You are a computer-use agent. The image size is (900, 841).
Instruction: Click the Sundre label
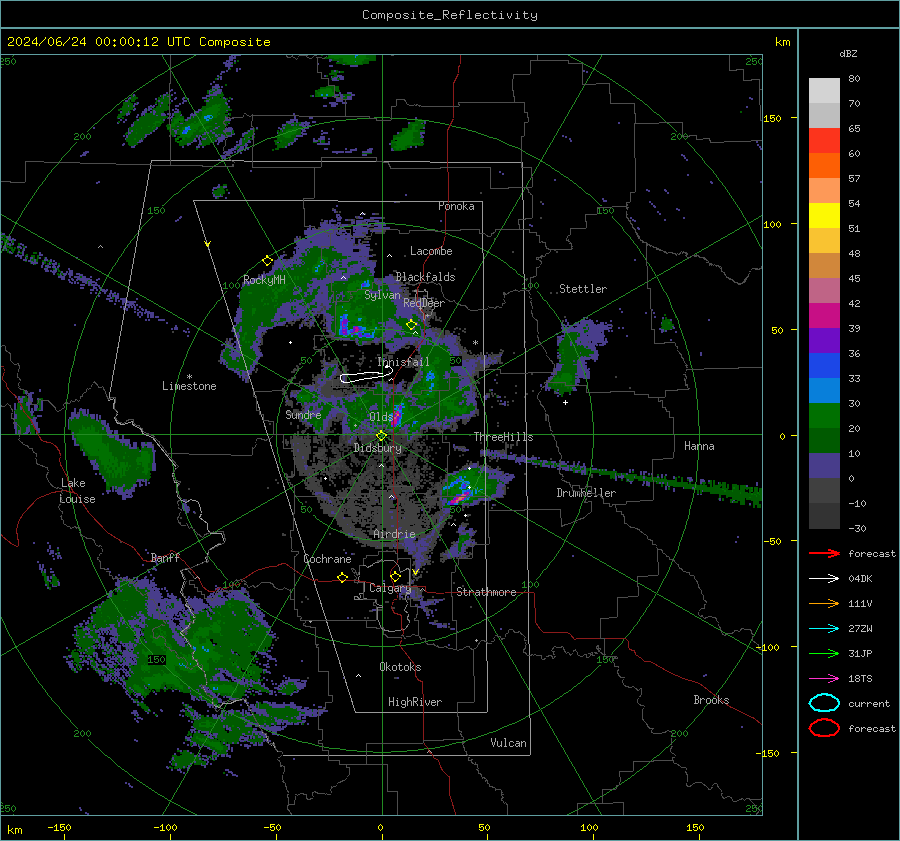click(x=303, y=414)
